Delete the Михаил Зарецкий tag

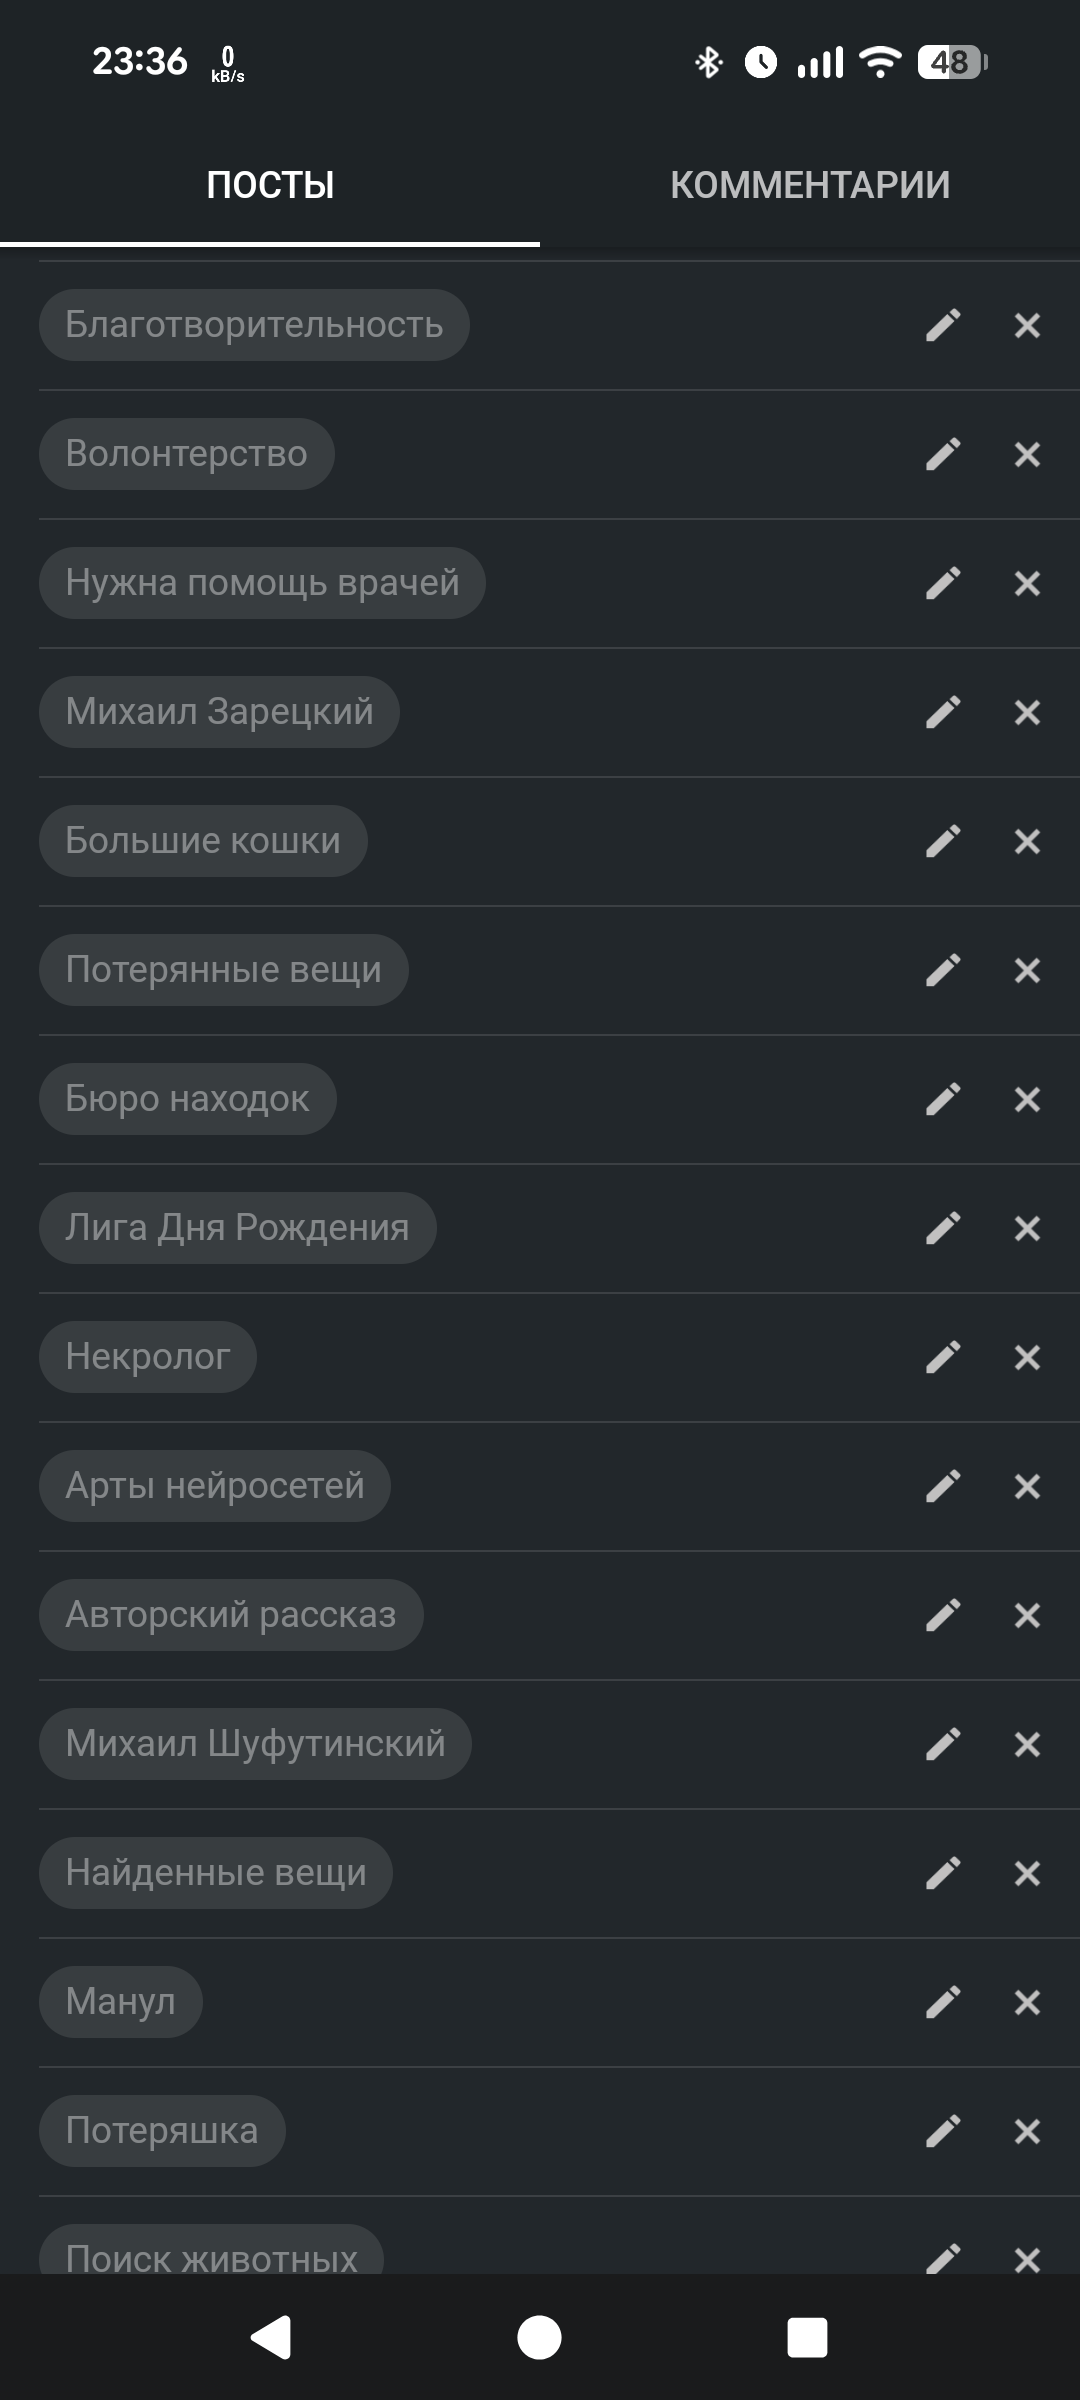tap(1027, 712)
